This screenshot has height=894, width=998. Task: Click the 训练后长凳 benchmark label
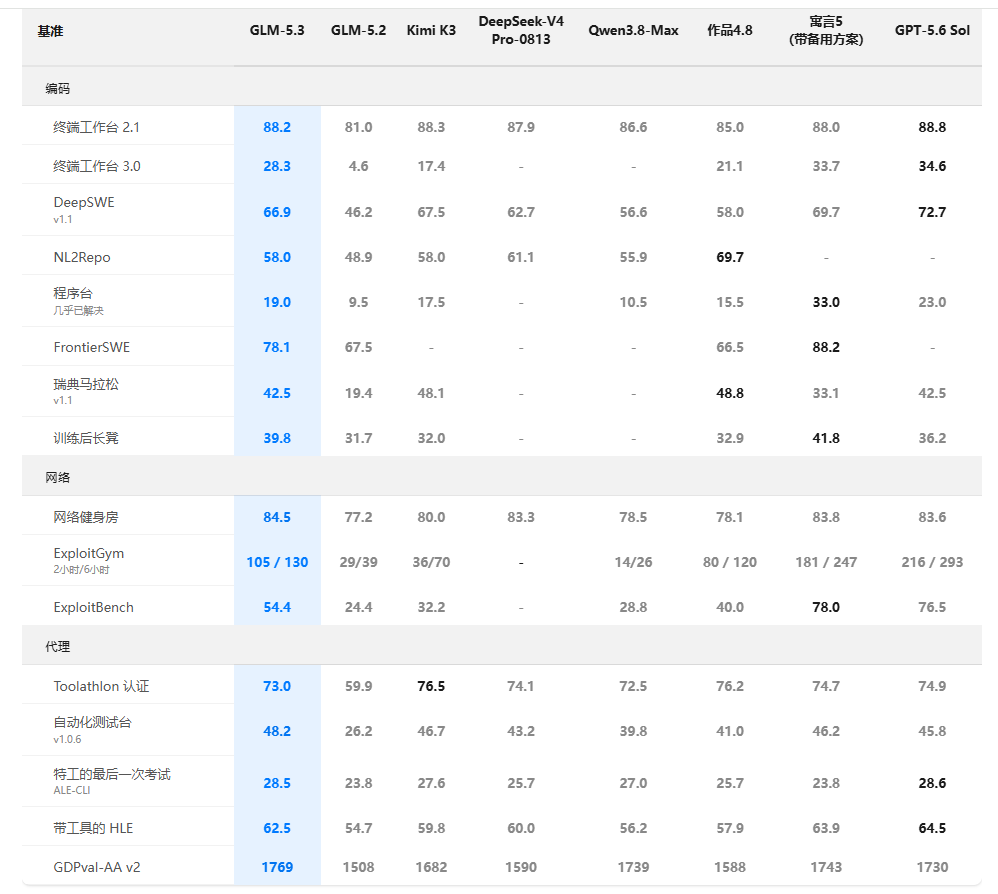click(86, 438)
